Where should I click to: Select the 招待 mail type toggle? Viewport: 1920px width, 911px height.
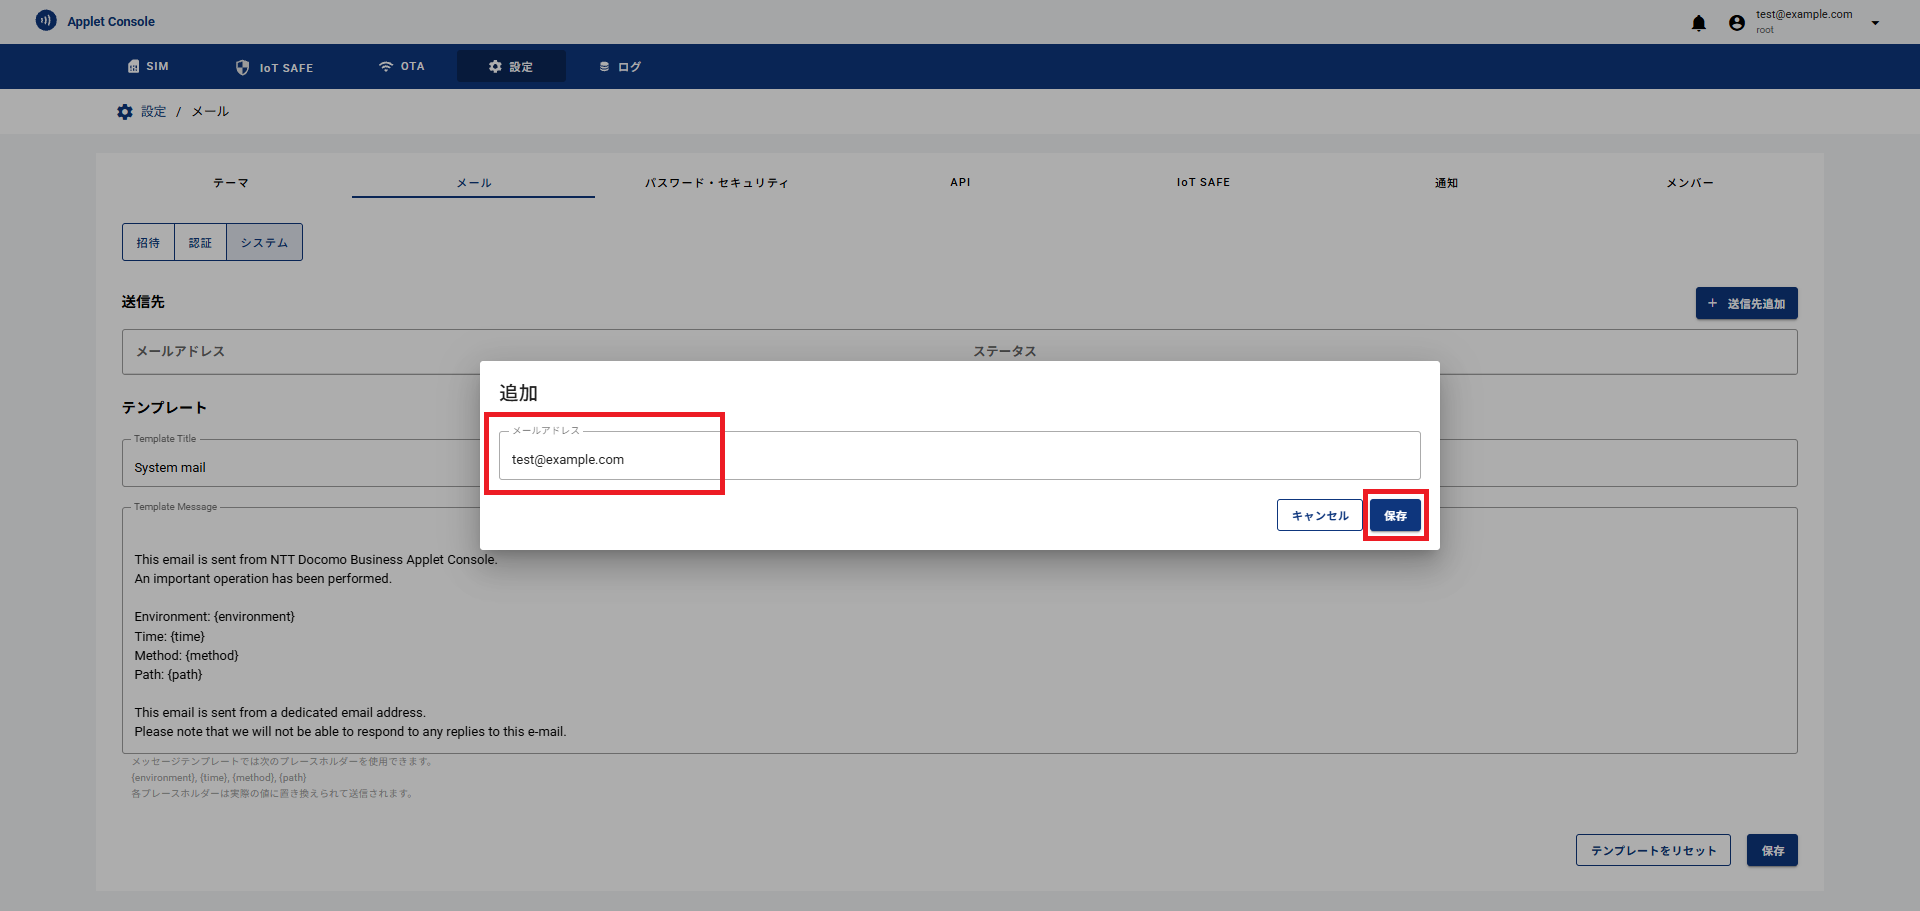point(148,242)
